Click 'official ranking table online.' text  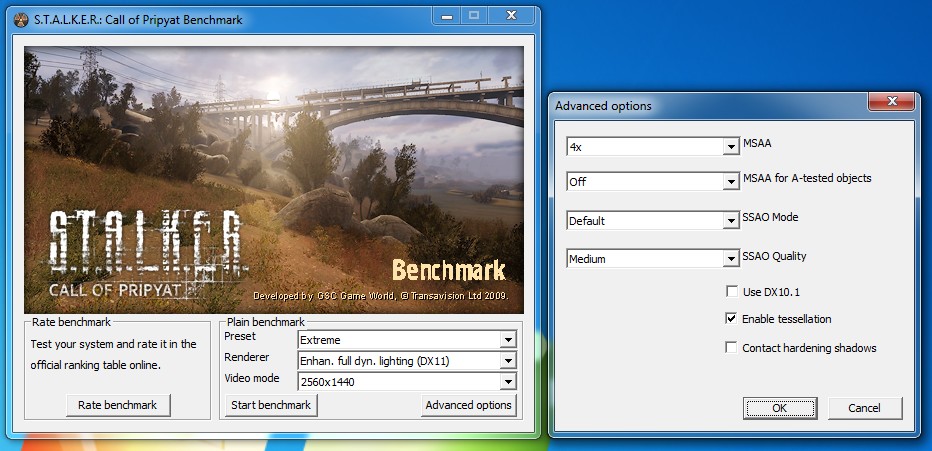[x=96, y=365]
